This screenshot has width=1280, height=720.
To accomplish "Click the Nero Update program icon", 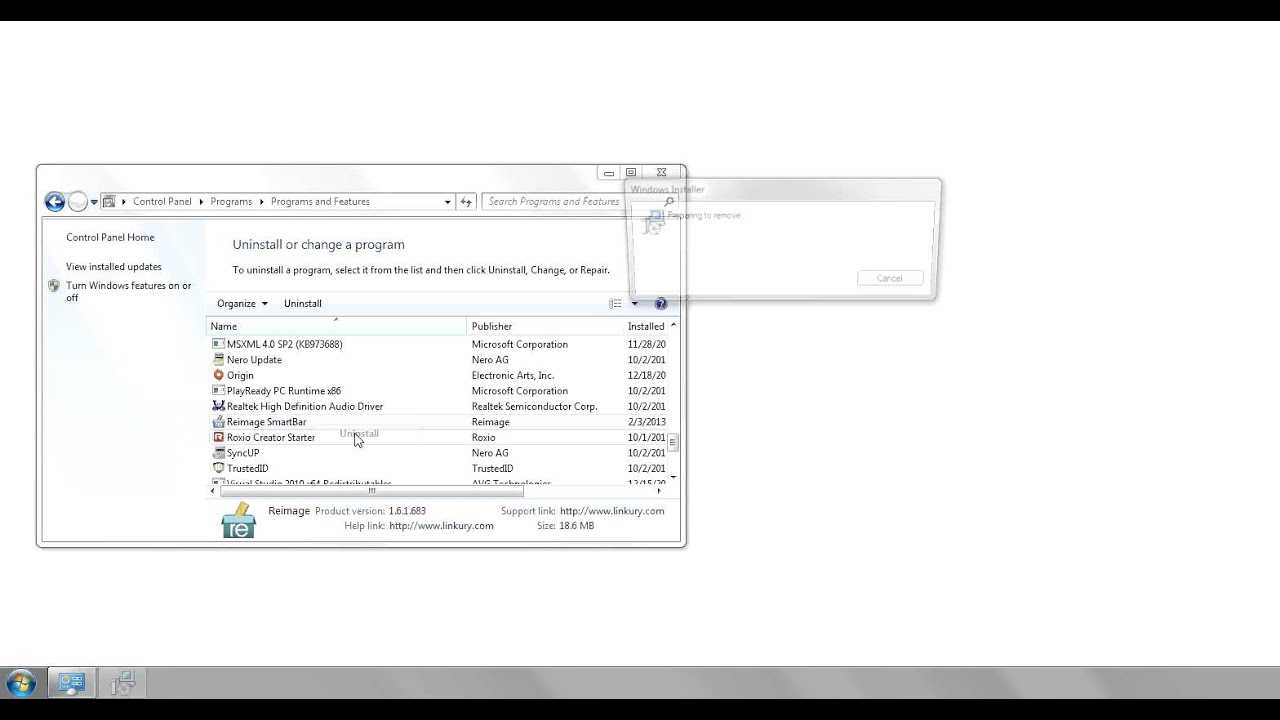I will point(218,360).
